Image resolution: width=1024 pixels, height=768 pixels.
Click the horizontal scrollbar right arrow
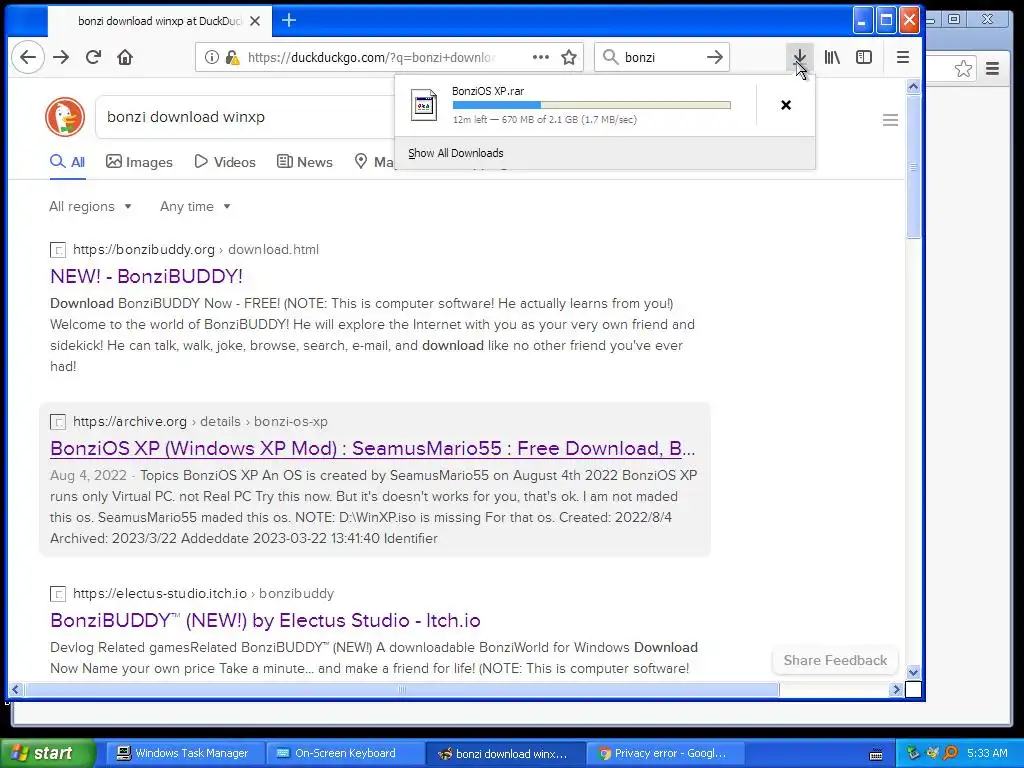point(896,690)
